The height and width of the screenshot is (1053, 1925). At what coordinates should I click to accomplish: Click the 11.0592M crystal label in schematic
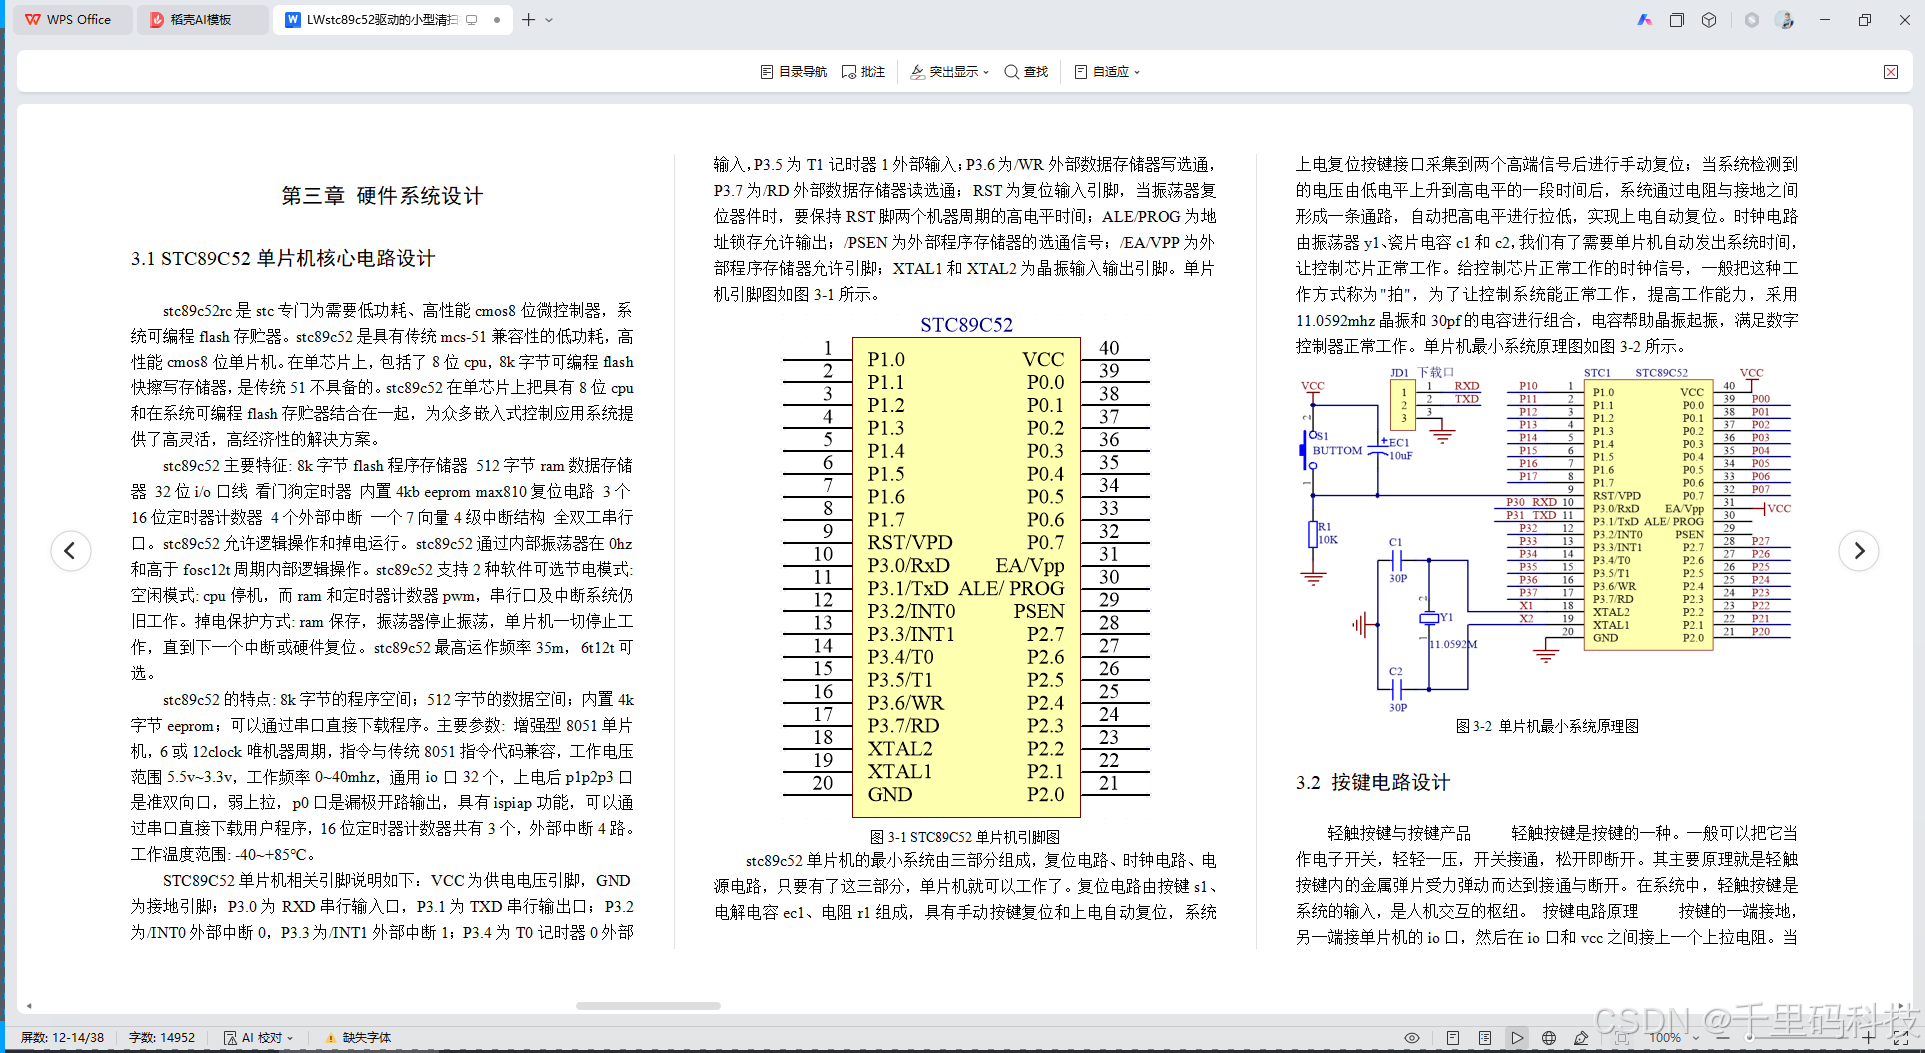pyautogui.click(x=1452, y=644)
